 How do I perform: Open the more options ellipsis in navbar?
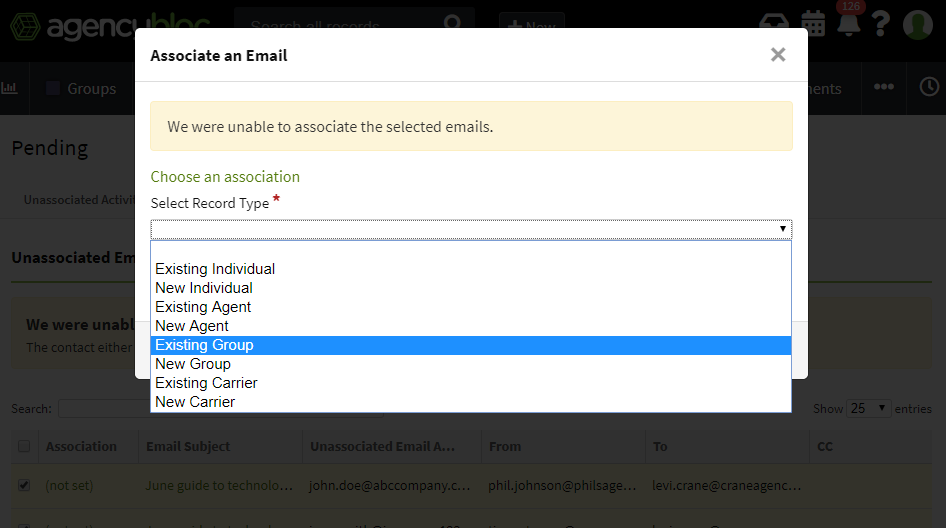coord(884,87)
